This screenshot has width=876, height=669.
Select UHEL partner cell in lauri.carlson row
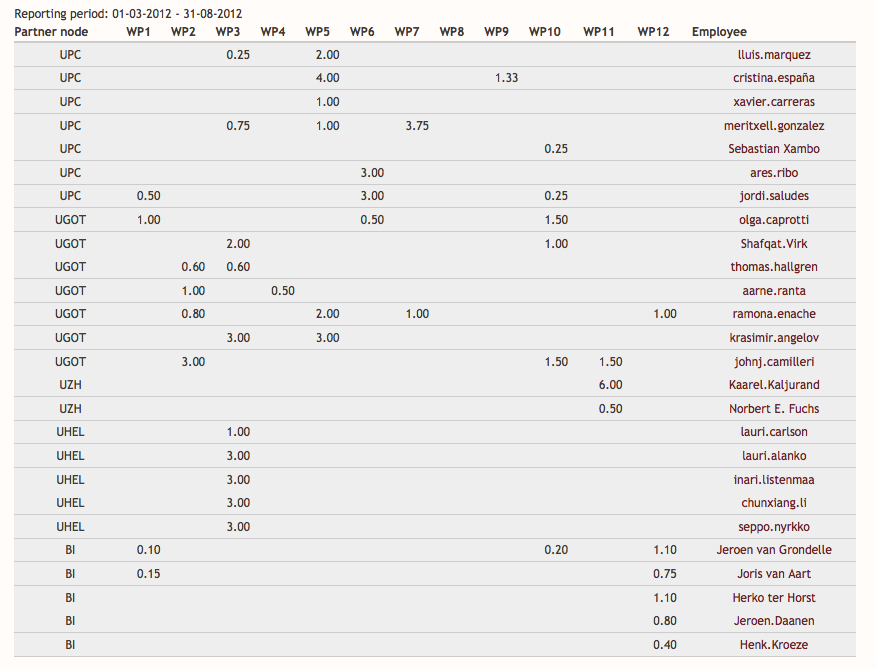(70, 432)
